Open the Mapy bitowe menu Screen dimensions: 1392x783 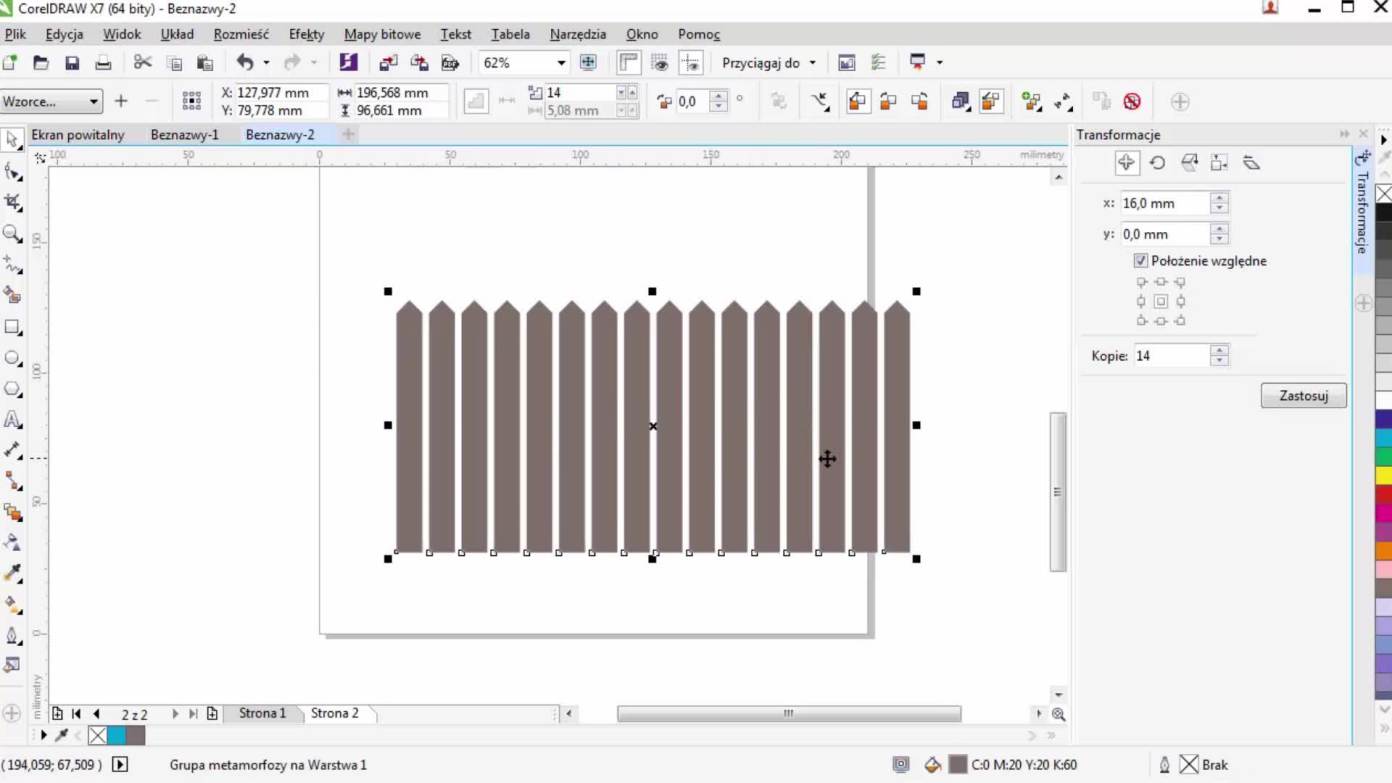[382, 34]
